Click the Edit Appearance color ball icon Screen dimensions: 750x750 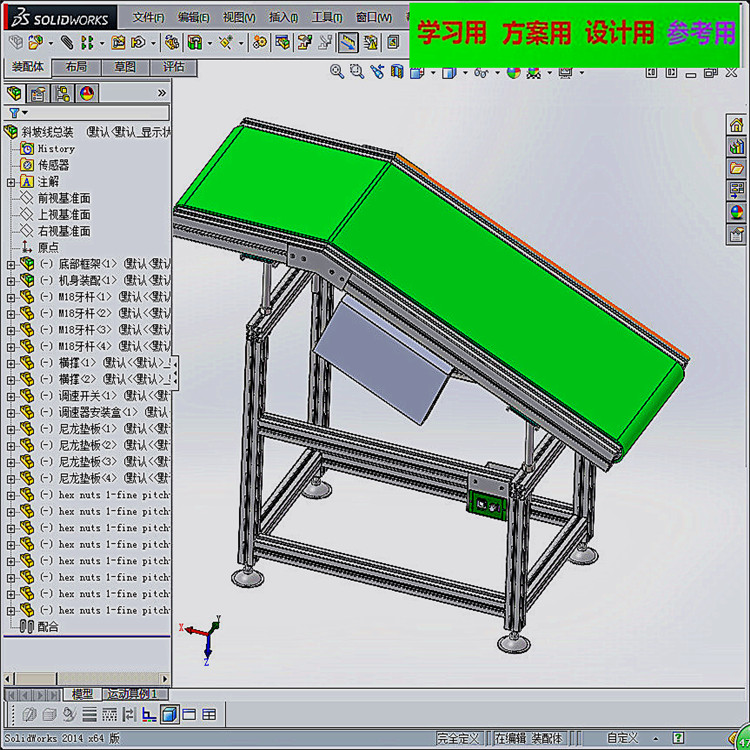[514, 72]
